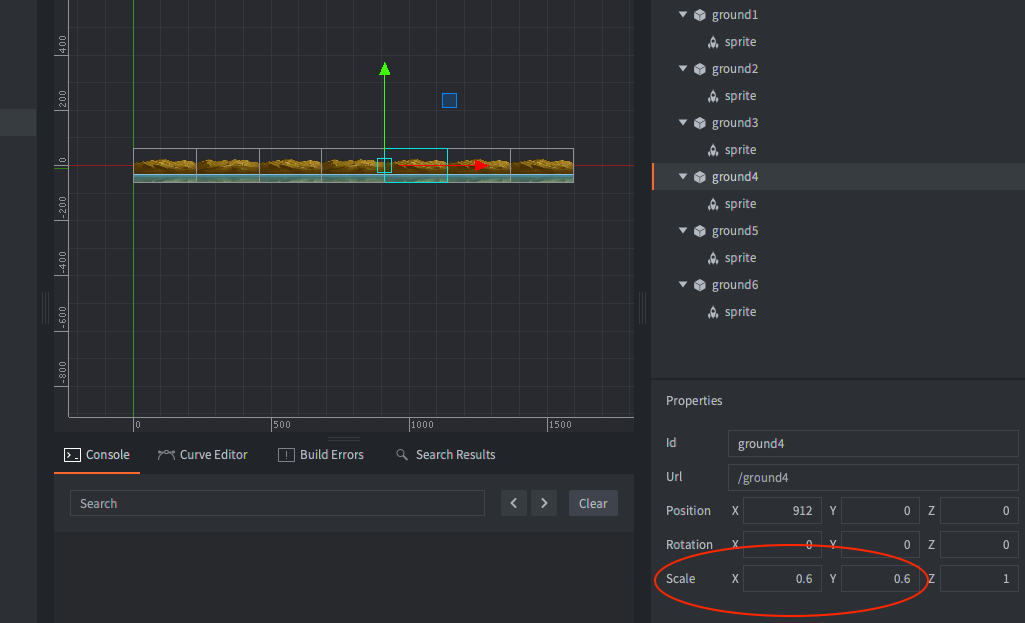Screen dimensions: 1025x623
Task: Click the green Y-axis arrow gizmo
Action: click(x=384, y=69)
